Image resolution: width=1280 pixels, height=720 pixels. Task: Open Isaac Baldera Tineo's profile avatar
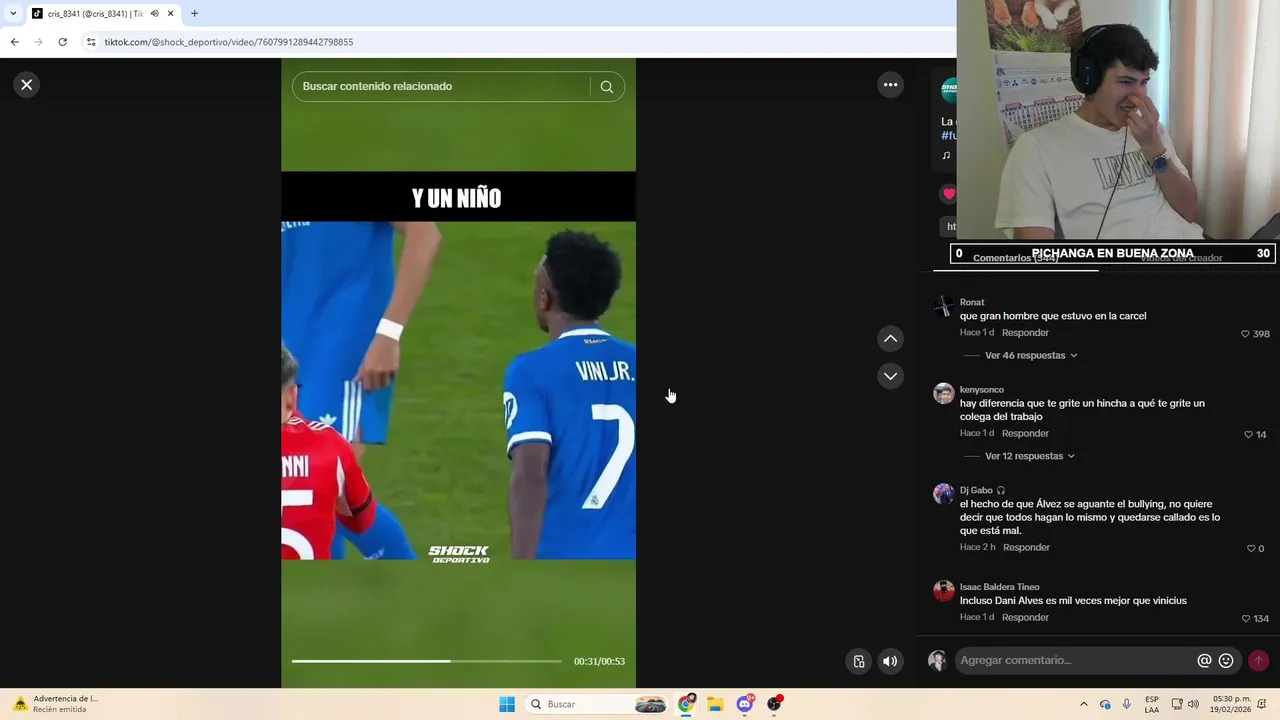[943, 591]
